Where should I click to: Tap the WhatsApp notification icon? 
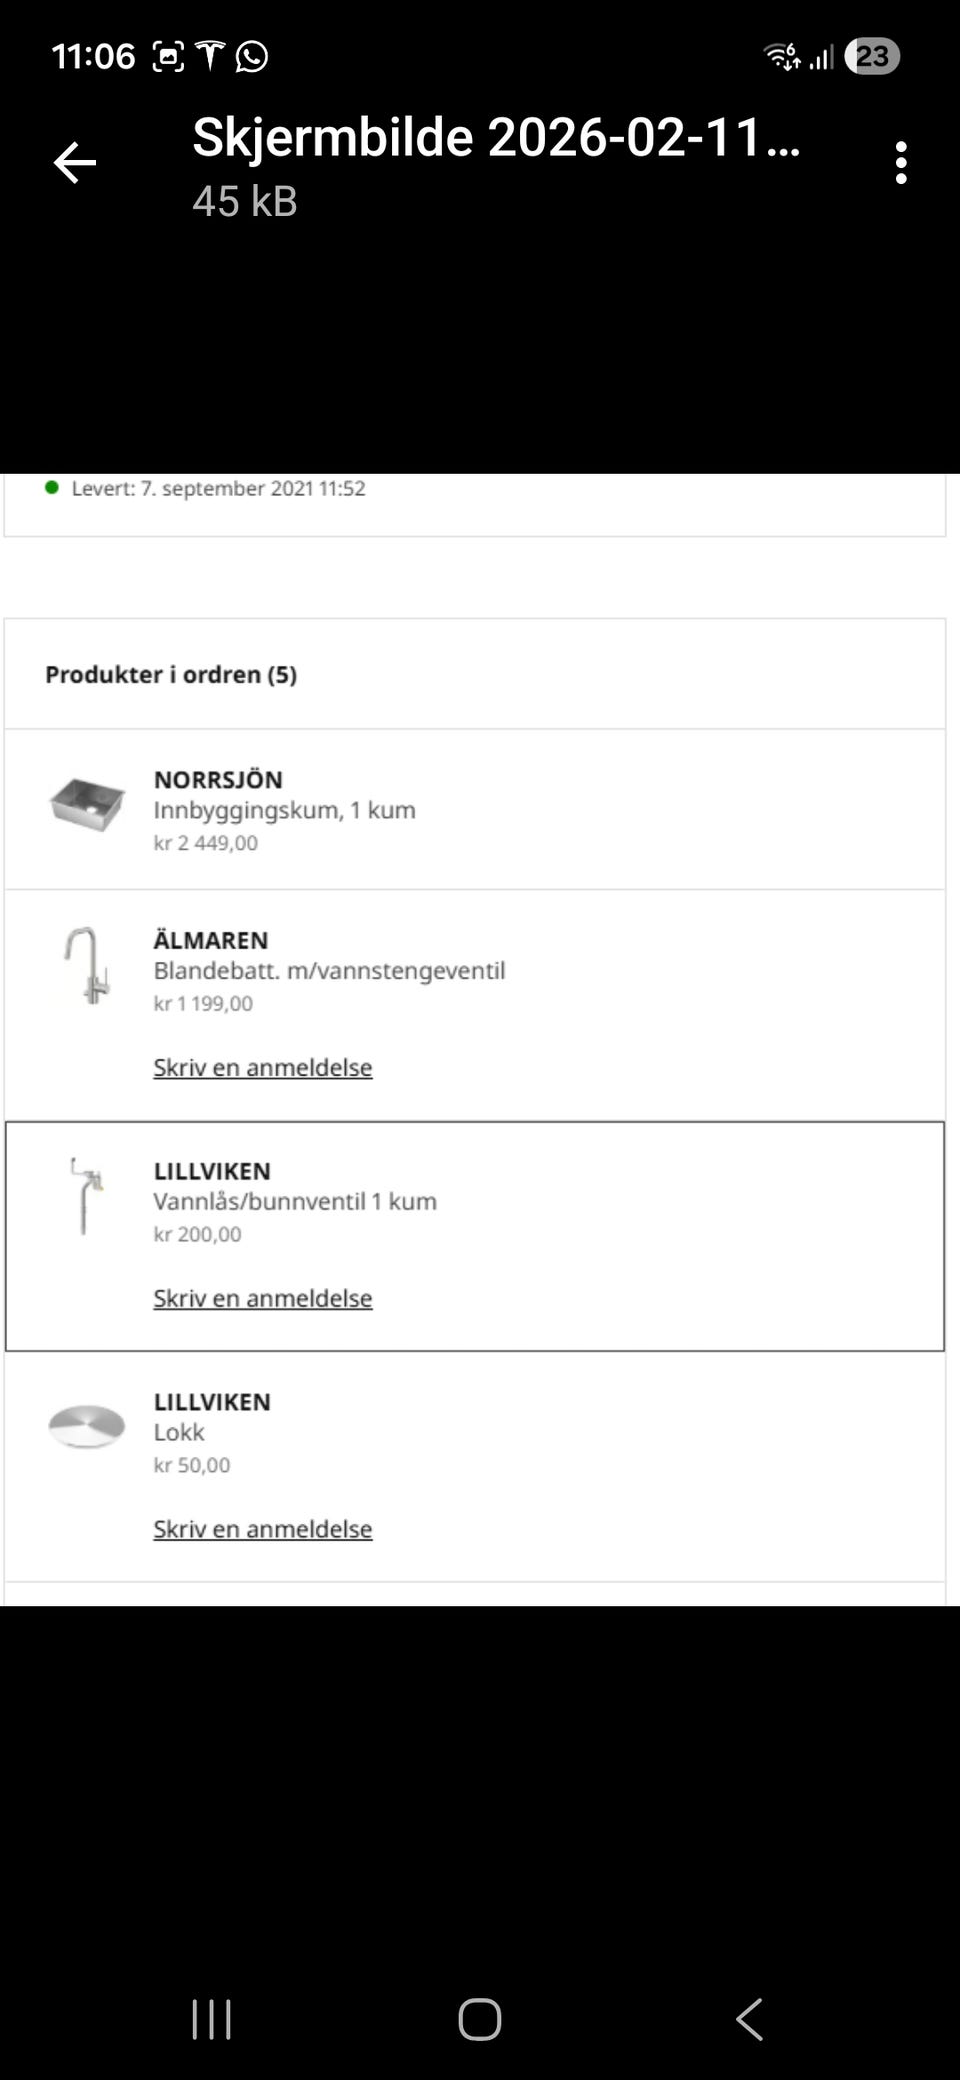(252, 56)
